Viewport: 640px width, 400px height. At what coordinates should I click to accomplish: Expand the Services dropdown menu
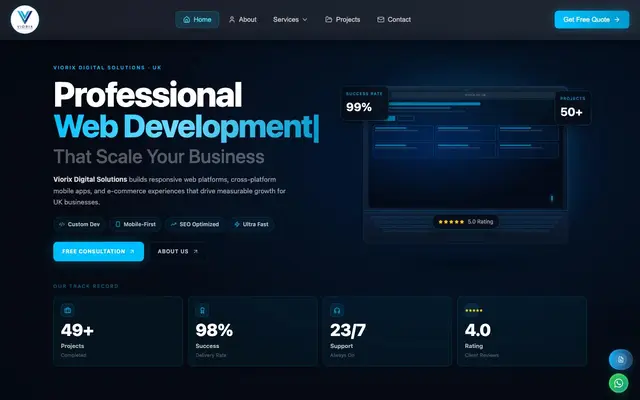[290, 20]
